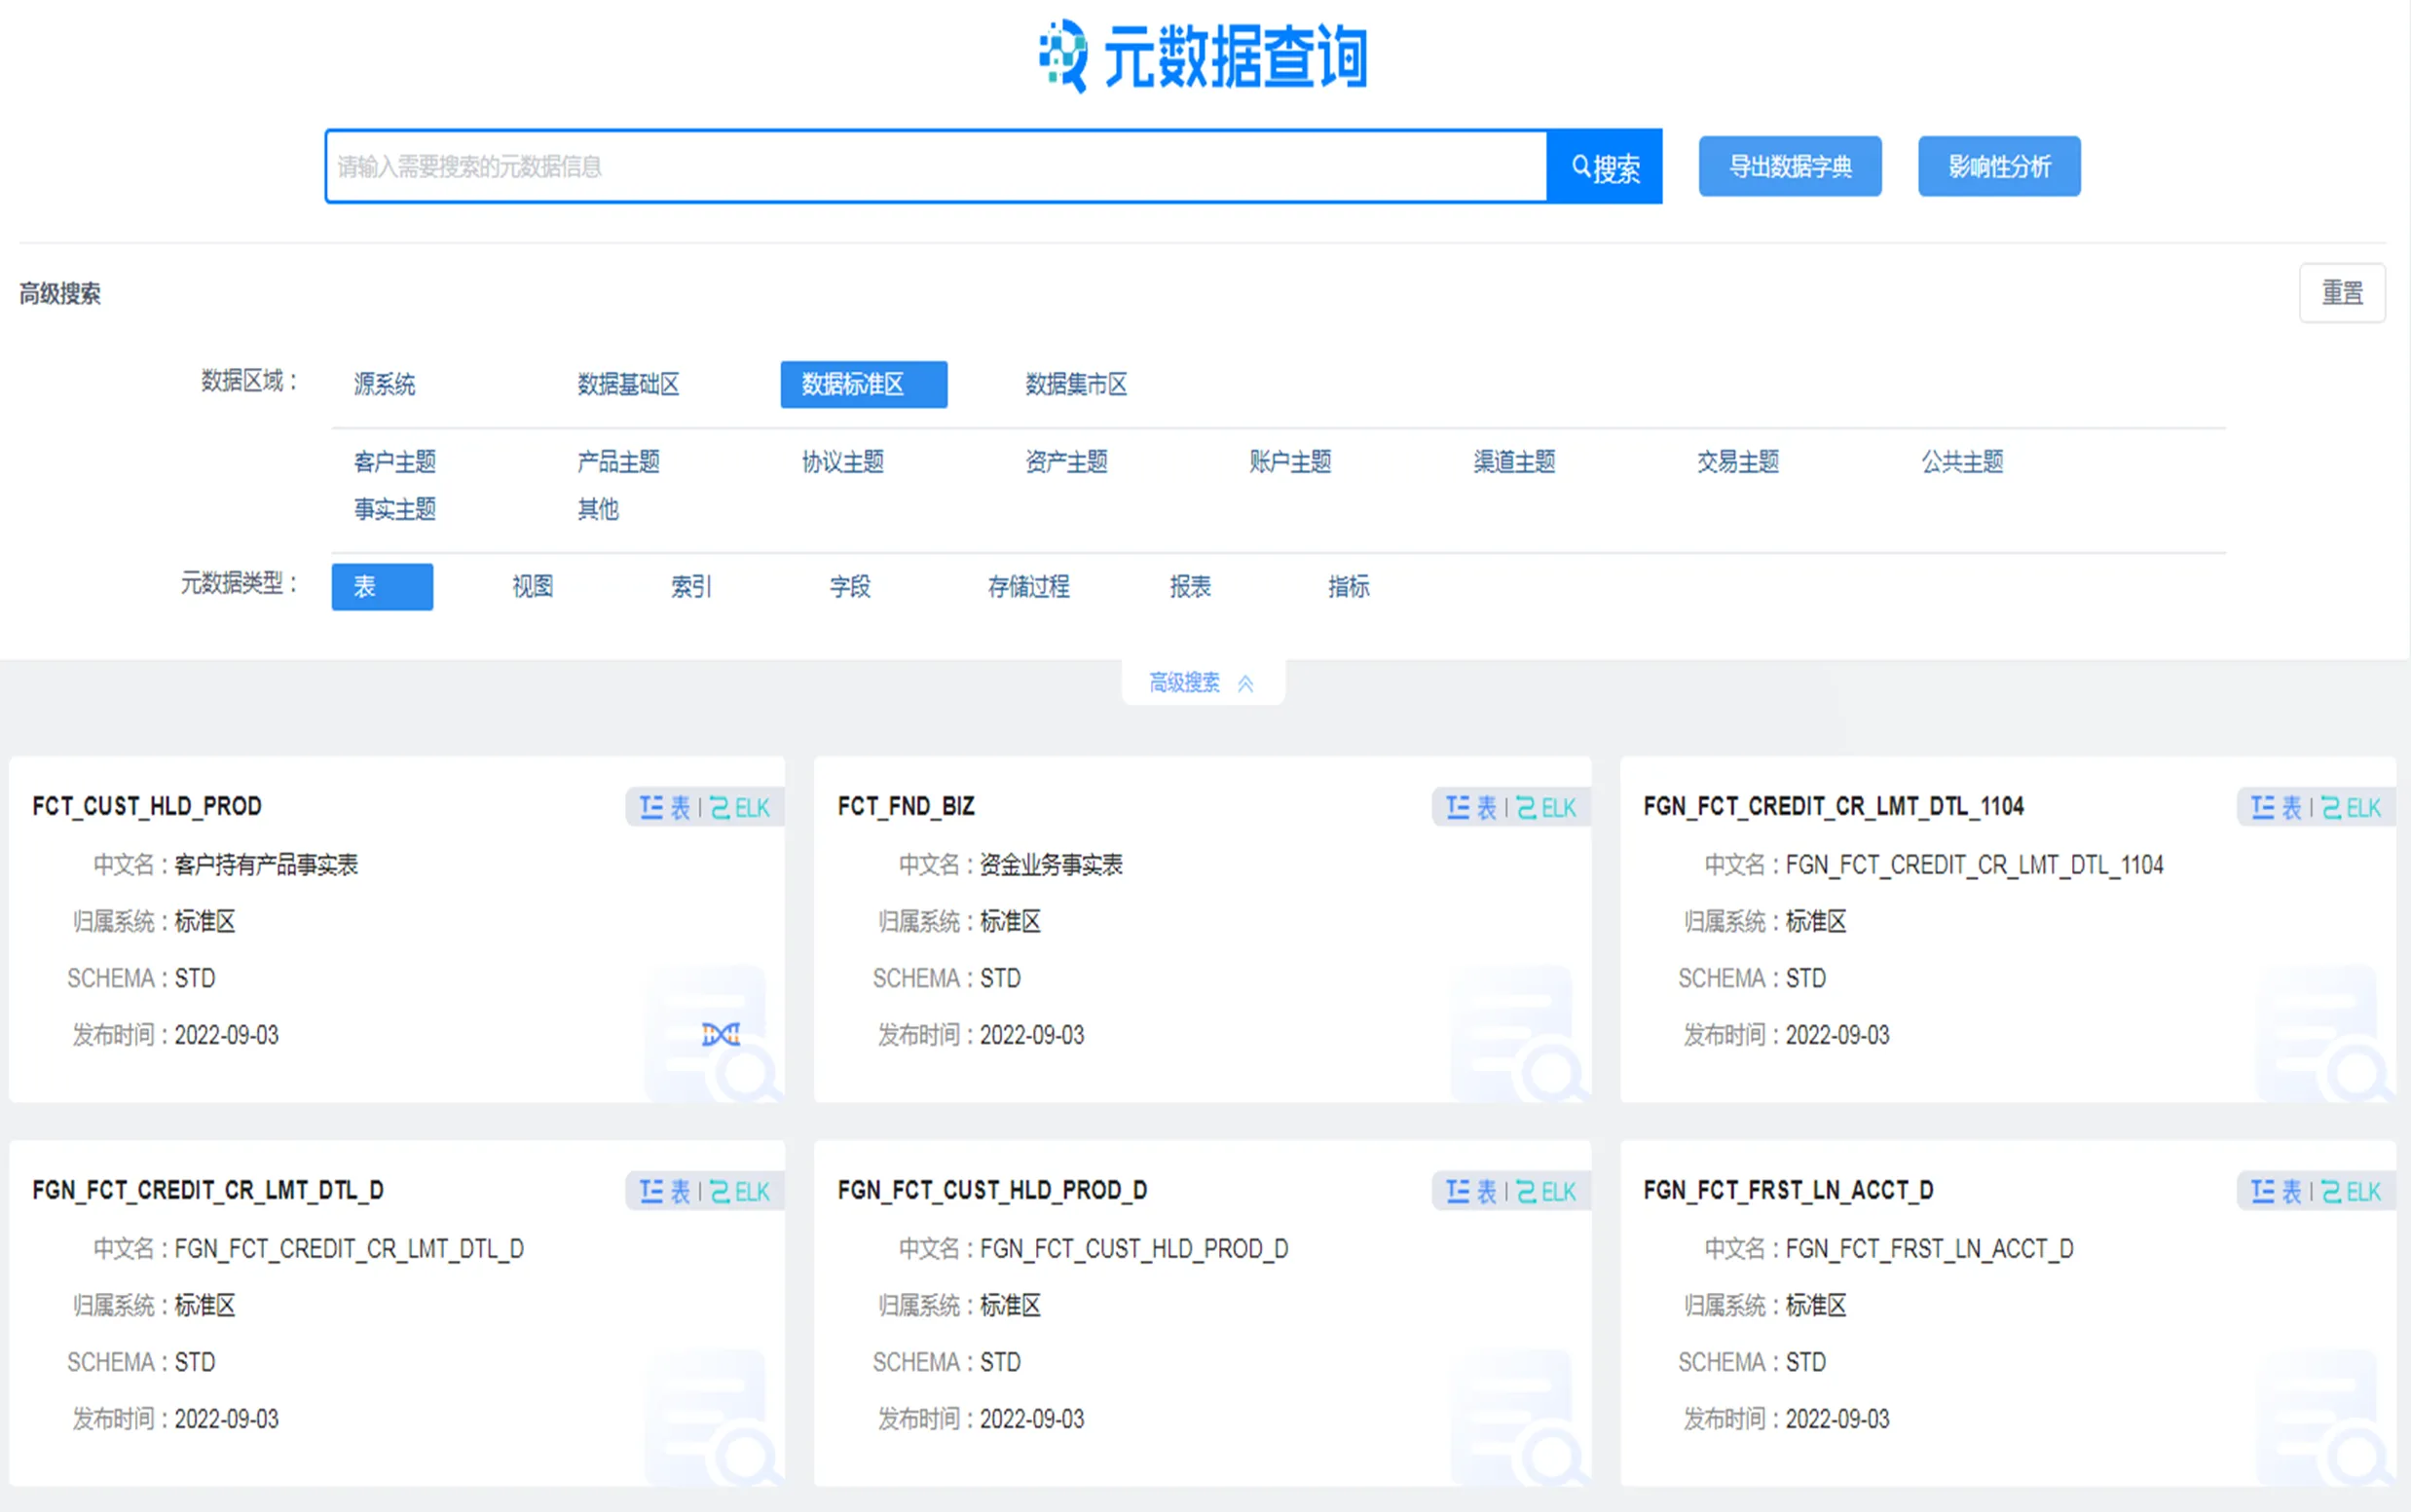
Task: Select the 视图 metadata type
Action: click(533, 587)
